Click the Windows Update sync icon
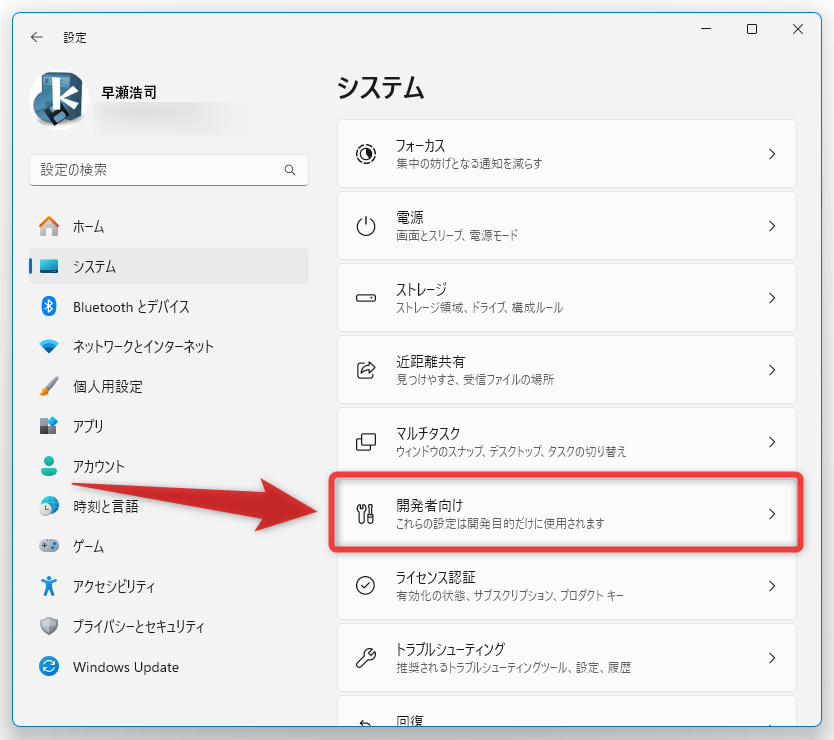Viewport: 834px width, 740px height. pyautogui.click(x=49, y=667)
